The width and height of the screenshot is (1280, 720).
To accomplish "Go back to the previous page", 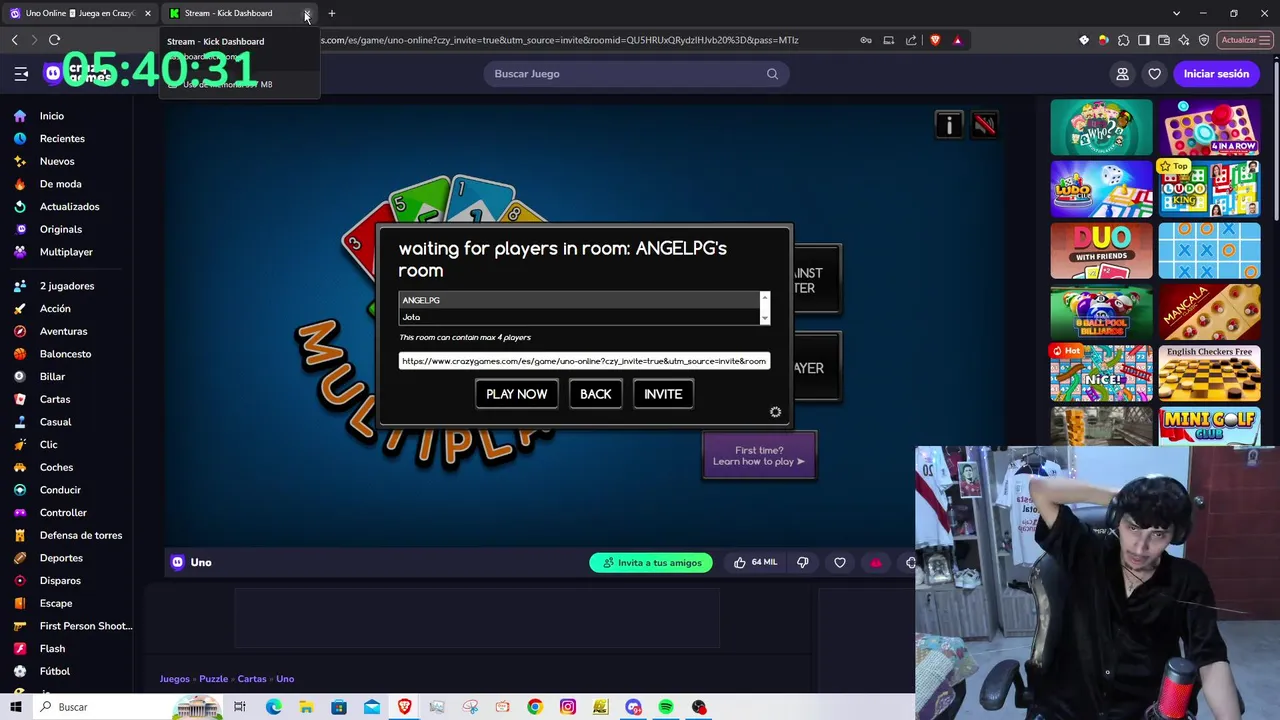I will [14, 40].
